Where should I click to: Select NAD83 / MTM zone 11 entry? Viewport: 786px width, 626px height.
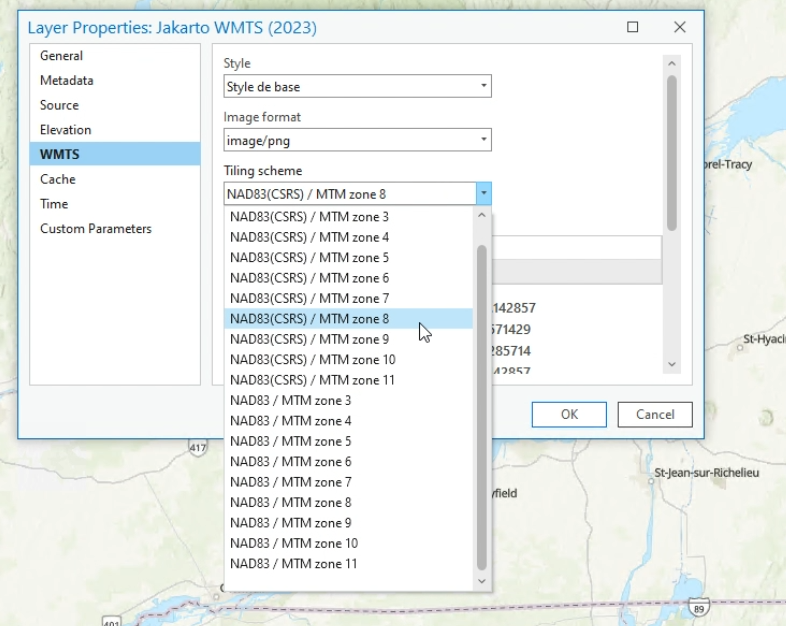tap(294, 564)
